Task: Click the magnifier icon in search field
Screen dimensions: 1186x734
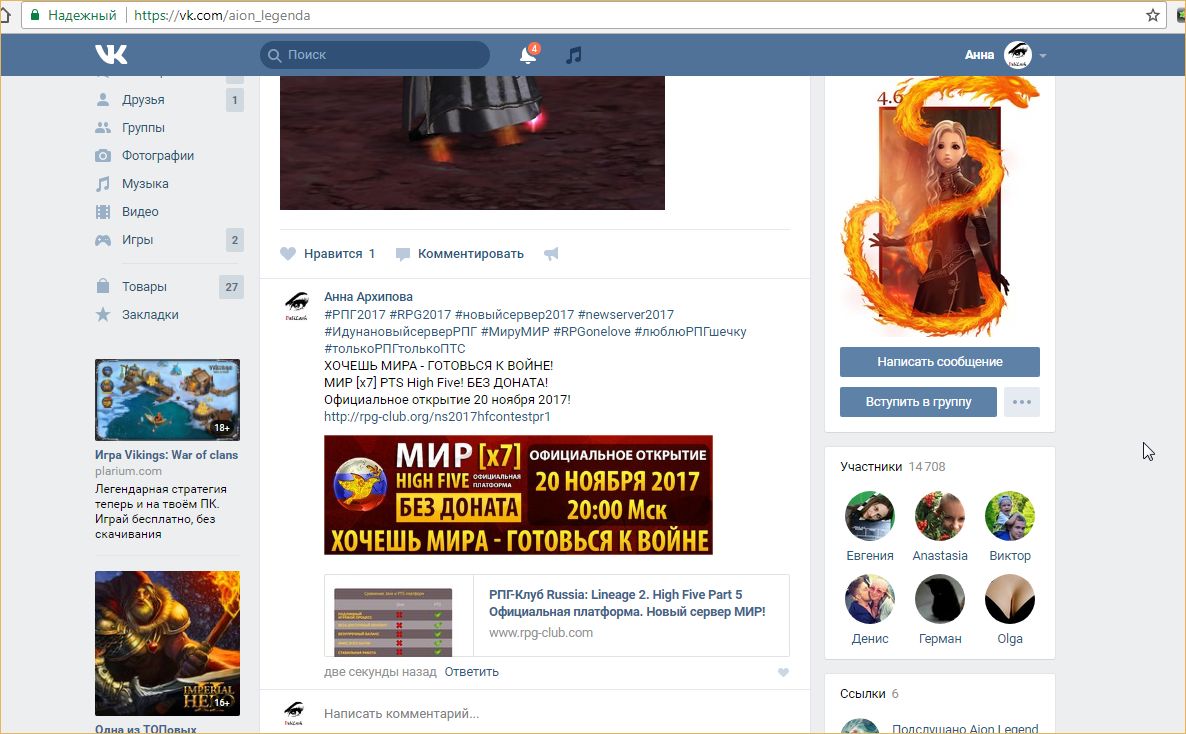Action: [275, 55]
